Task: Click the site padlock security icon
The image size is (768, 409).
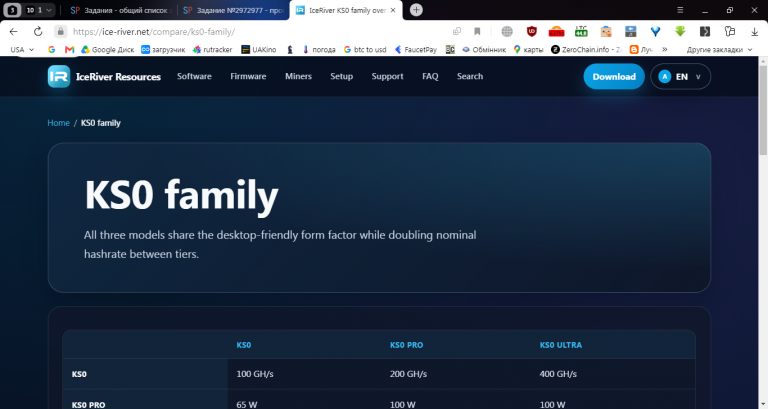Action: [60, 31]
